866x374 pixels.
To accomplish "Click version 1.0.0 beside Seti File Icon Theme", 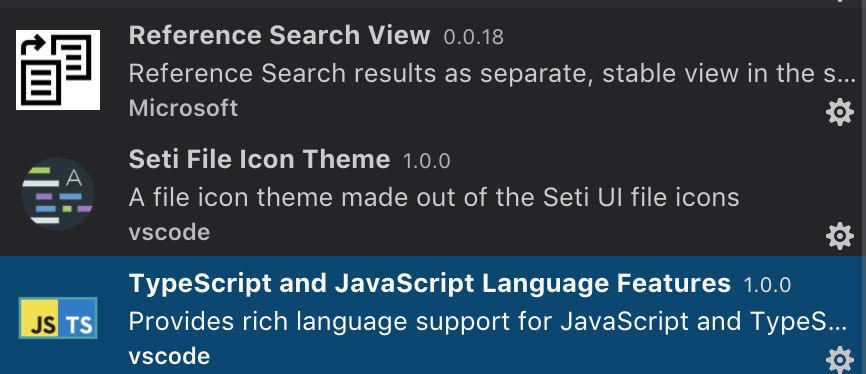I will coord(426,161).
